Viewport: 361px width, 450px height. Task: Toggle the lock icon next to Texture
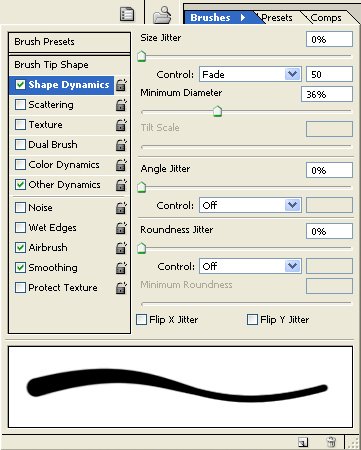(x=121, y=125)
